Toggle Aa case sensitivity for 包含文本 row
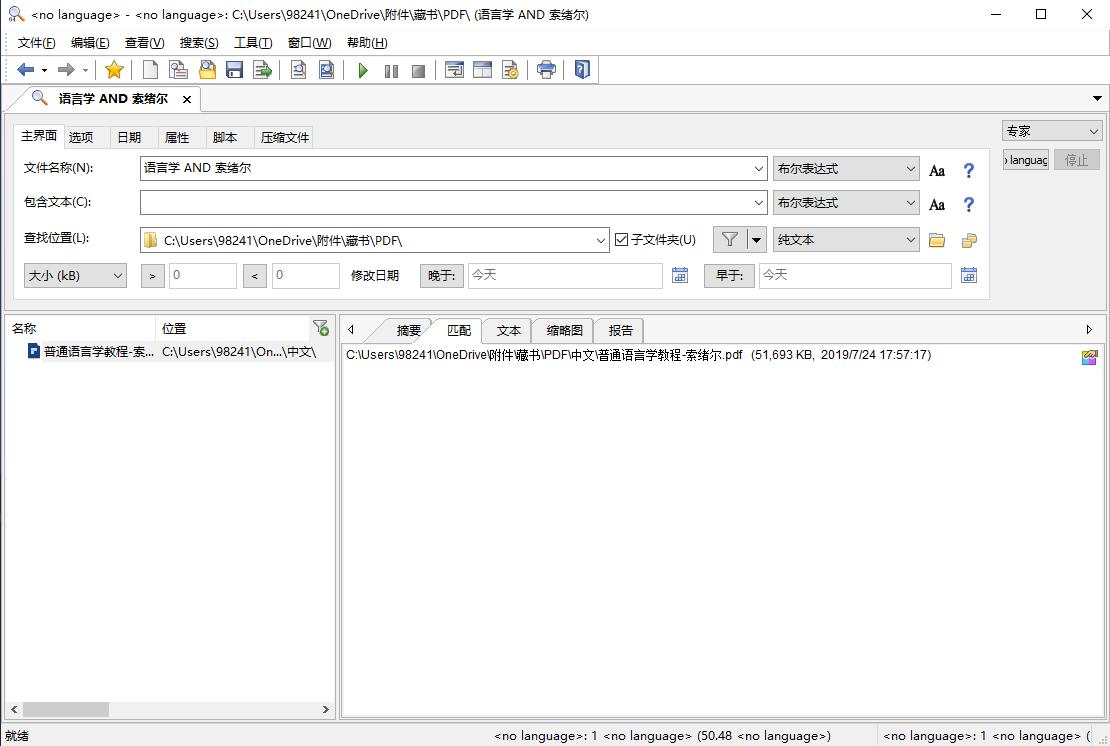This screenshot has height=746, width=1110. pos(937,204)
